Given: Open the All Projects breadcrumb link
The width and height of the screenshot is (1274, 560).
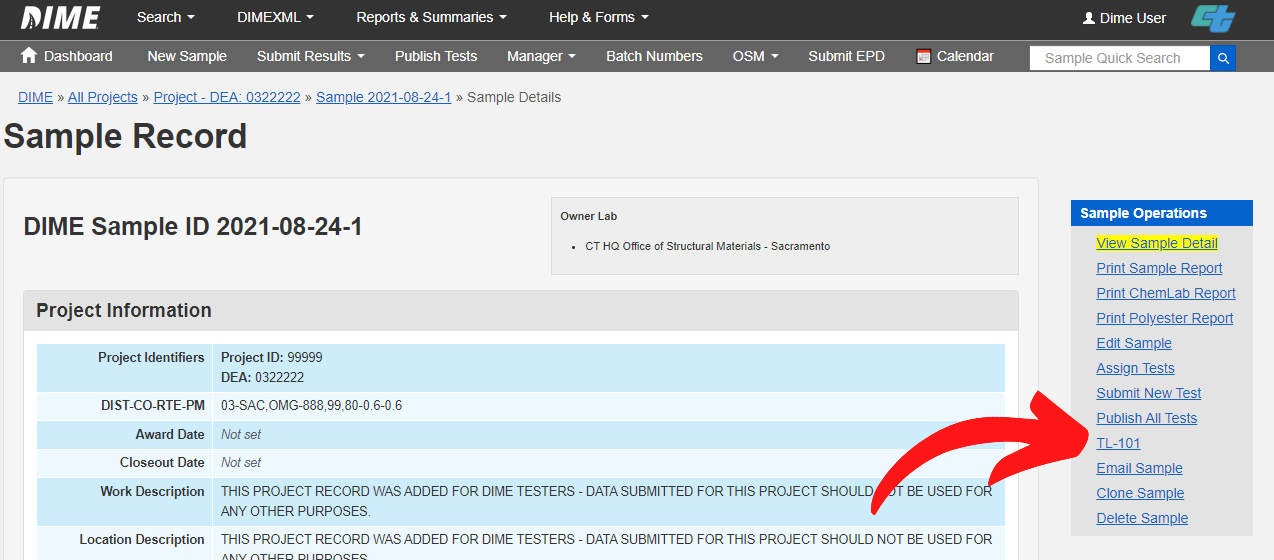Looking at the screenshot, I should [x=103, y=97].
